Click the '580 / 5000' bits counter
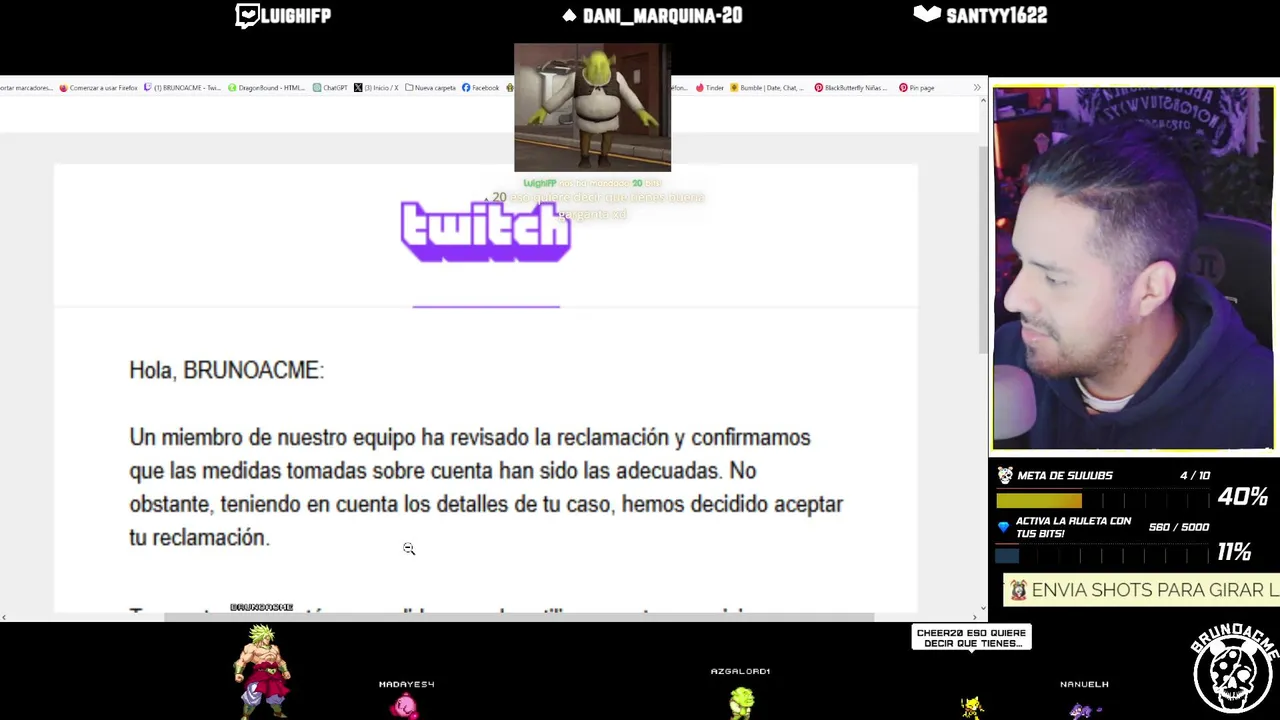 pyautogui.click(x=1179, y=527)
